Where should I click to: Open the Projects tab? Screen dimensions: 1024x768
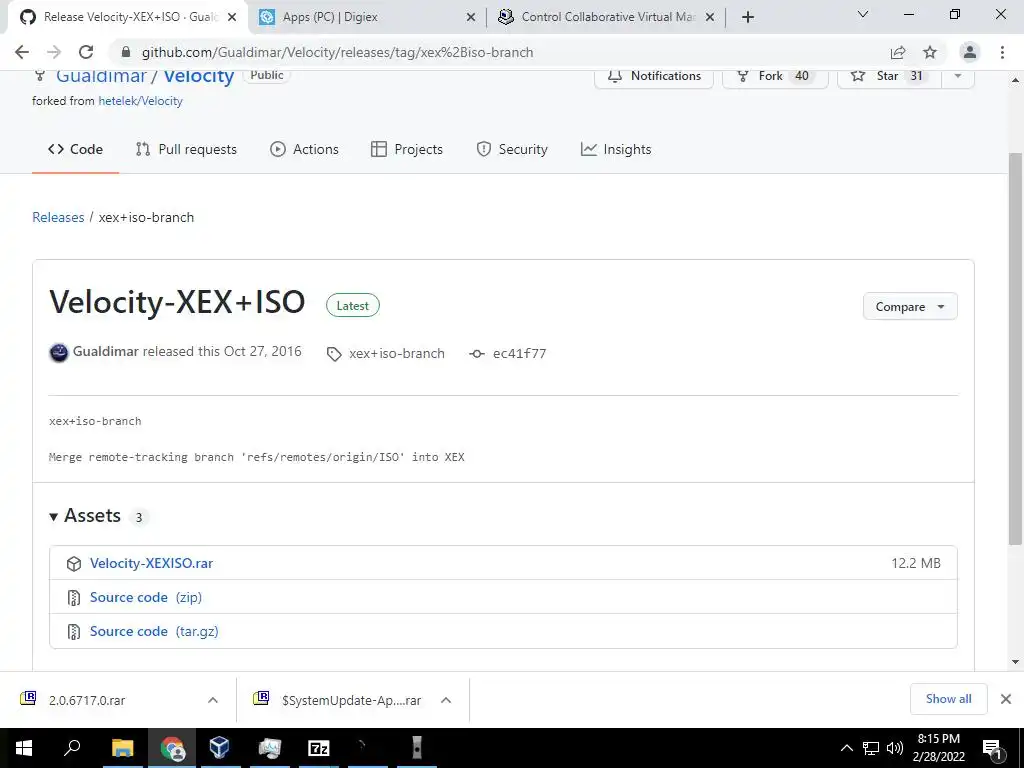click(x=407, y=150)
